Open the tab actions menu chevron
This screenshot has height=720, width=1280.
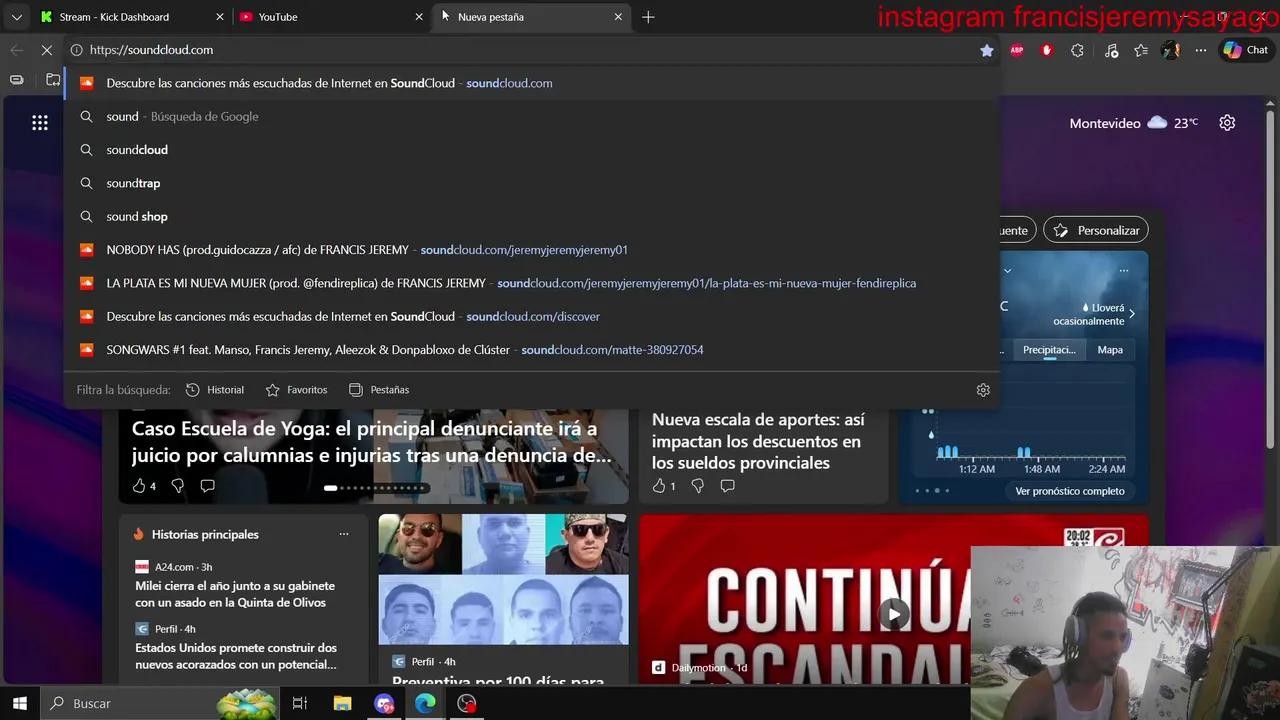16,17
